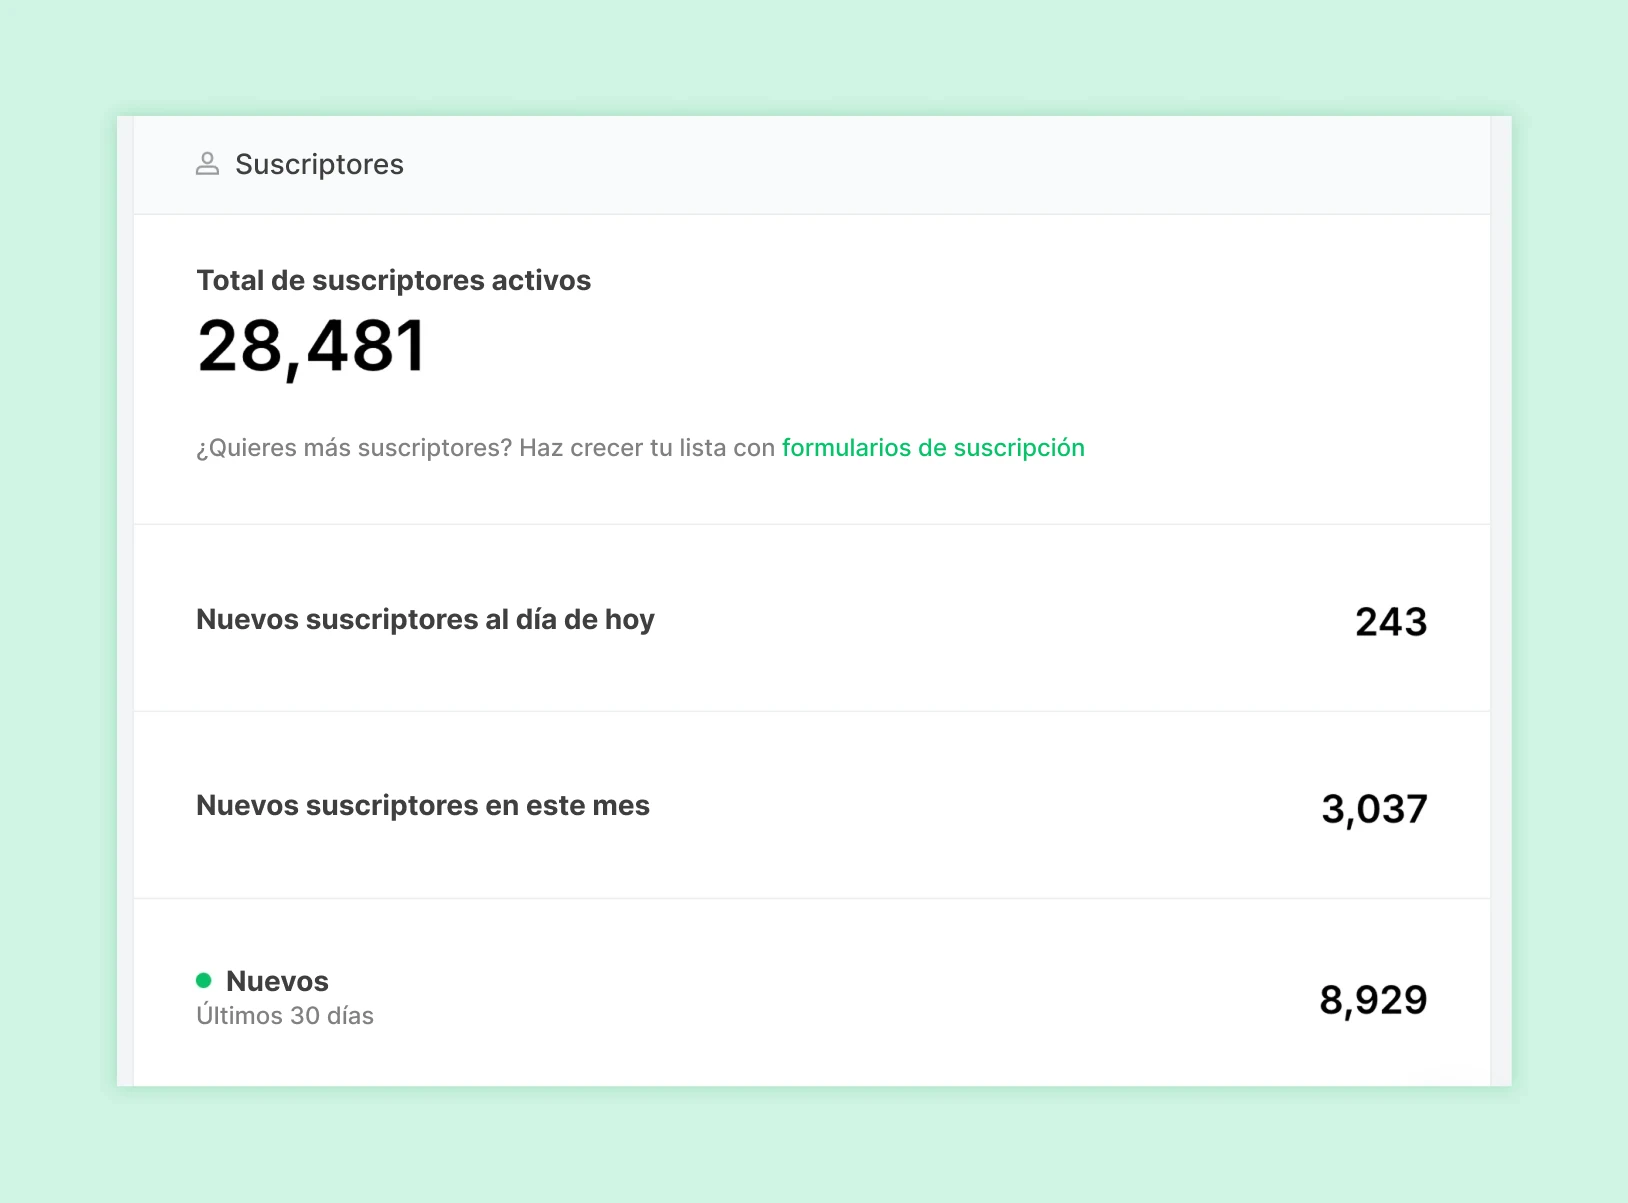
Task: Click the ¿Quieres más suscriptores? text
Action: coord(354,448)
